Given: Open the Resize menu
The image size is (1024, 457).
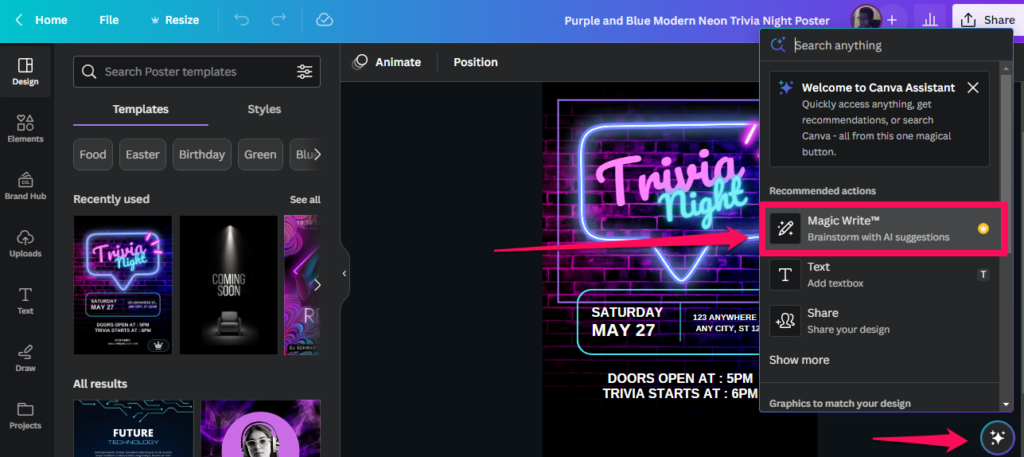Looking at the screenshot, I should pyautogui.click(x=174, y=20).
